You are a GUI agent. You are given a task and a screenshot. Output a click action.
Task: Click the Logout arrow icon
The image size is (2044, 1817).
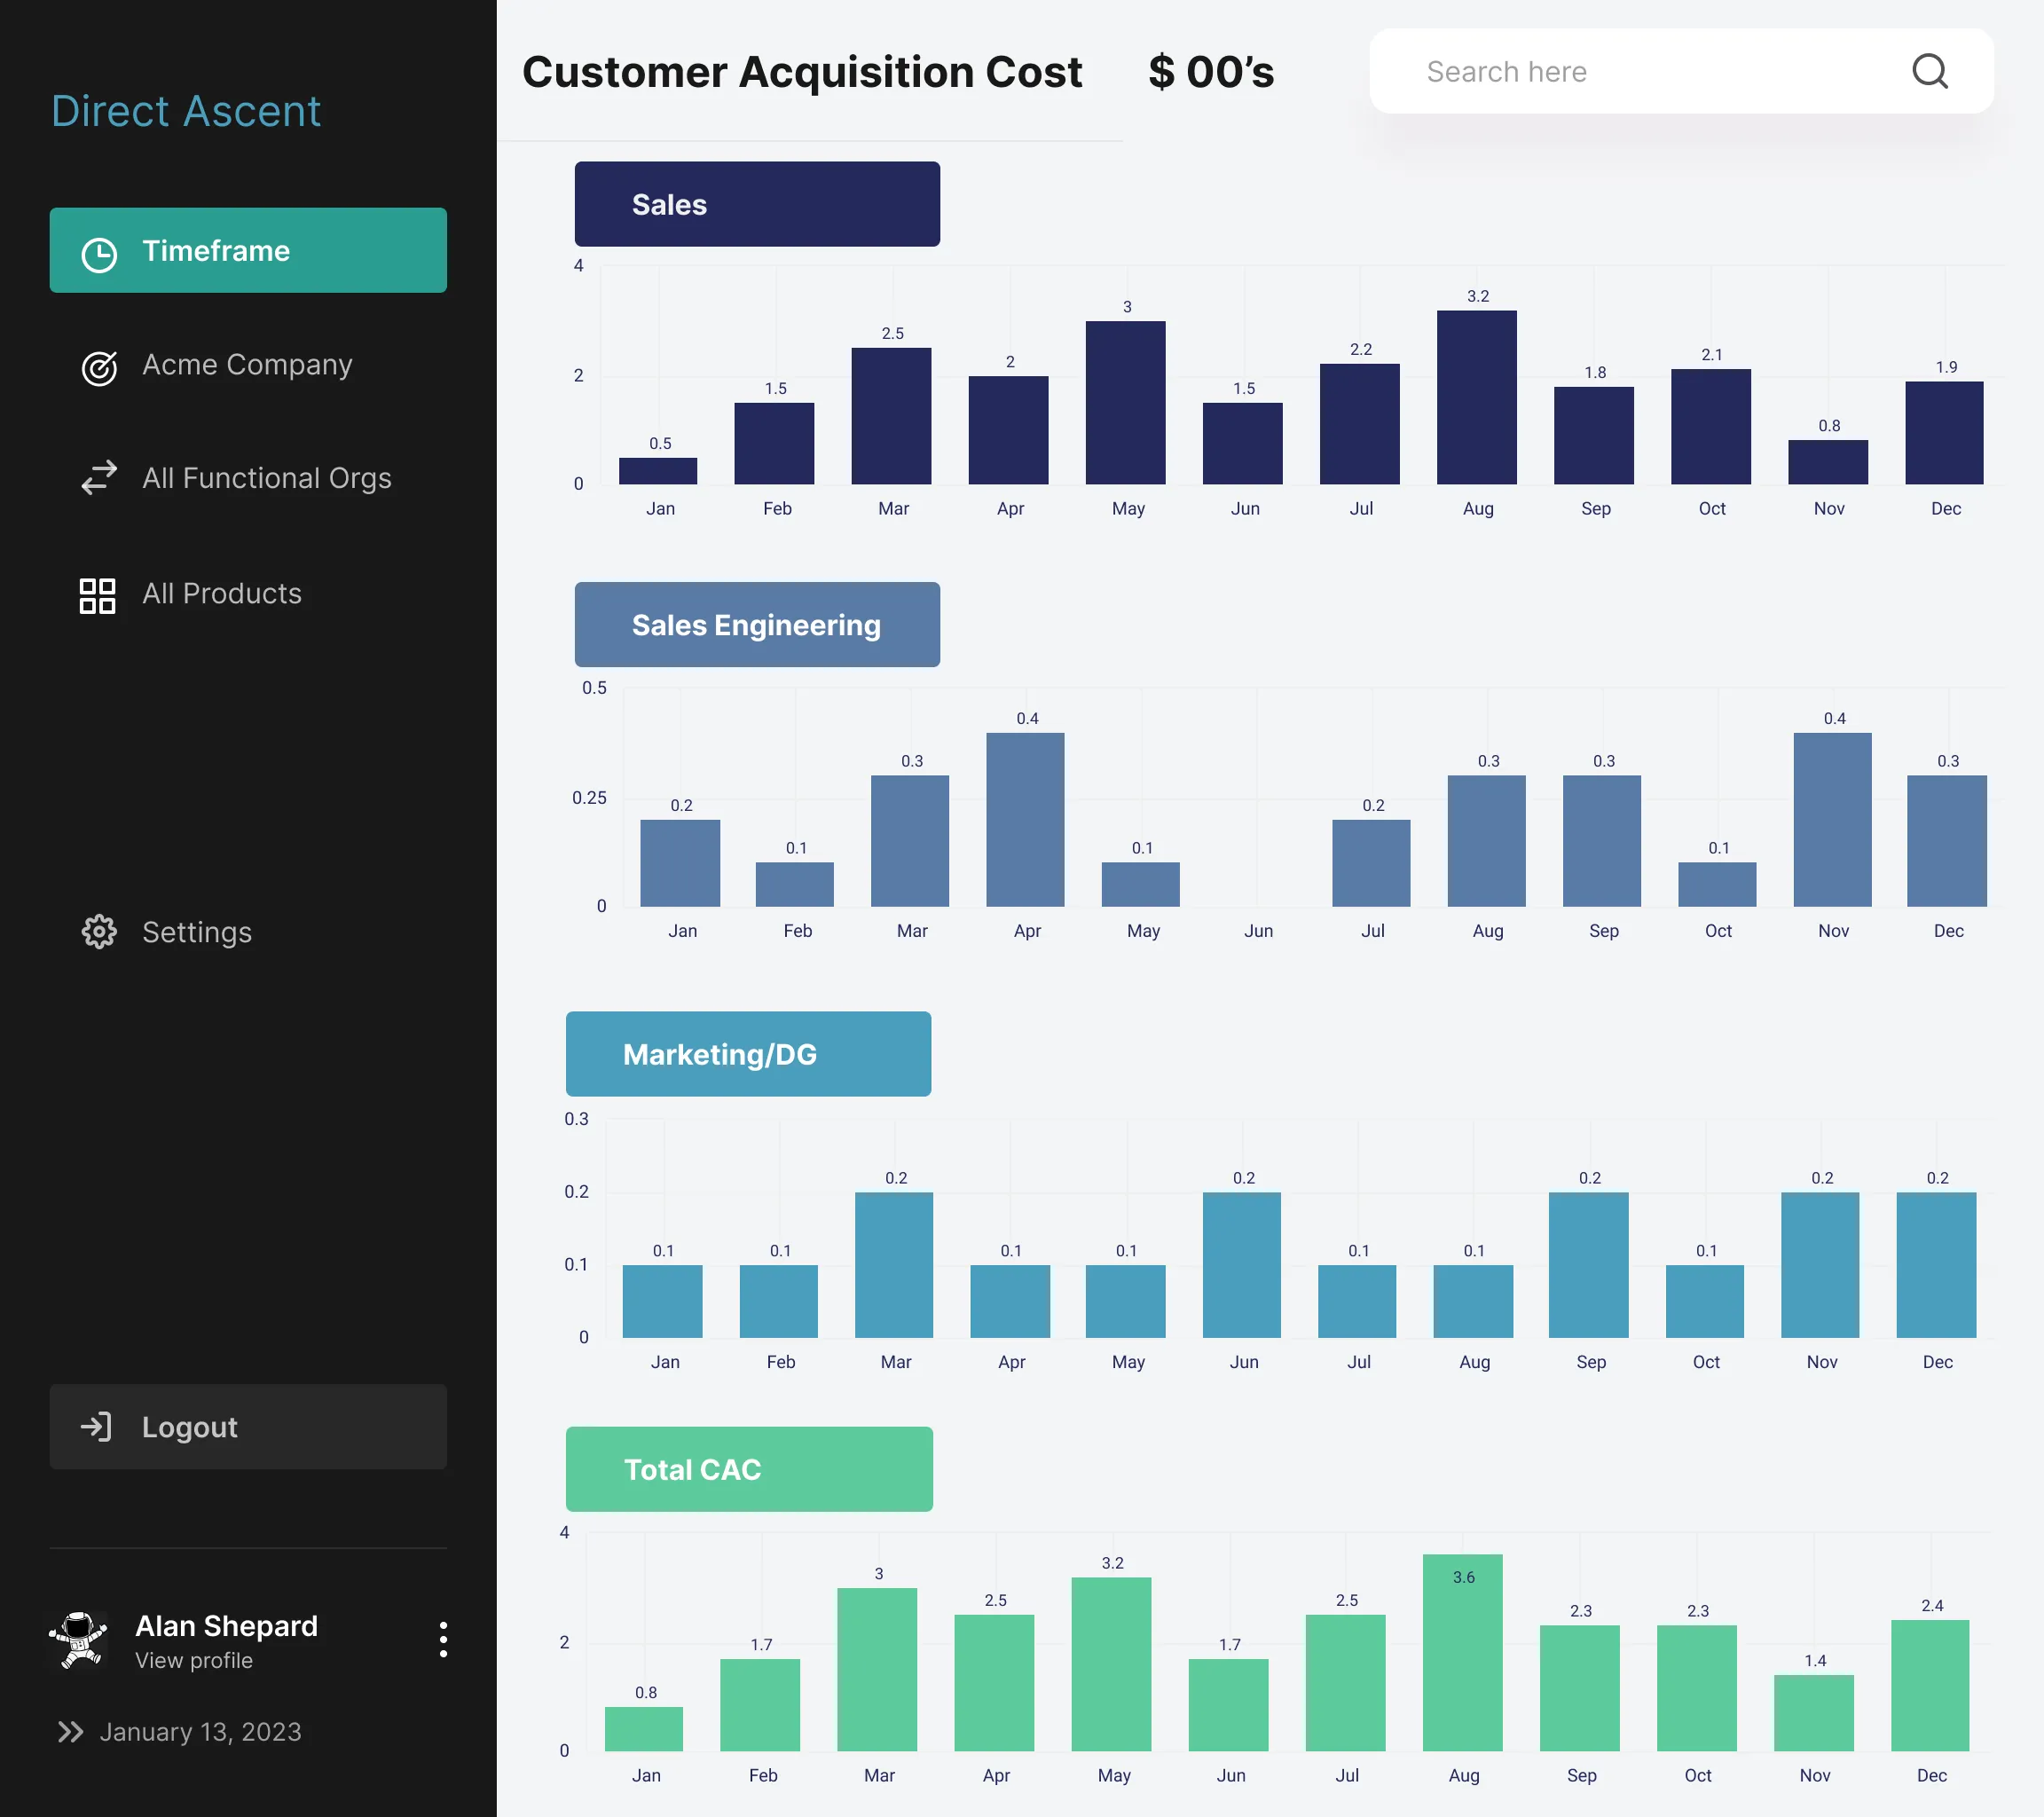point(97,1427)
